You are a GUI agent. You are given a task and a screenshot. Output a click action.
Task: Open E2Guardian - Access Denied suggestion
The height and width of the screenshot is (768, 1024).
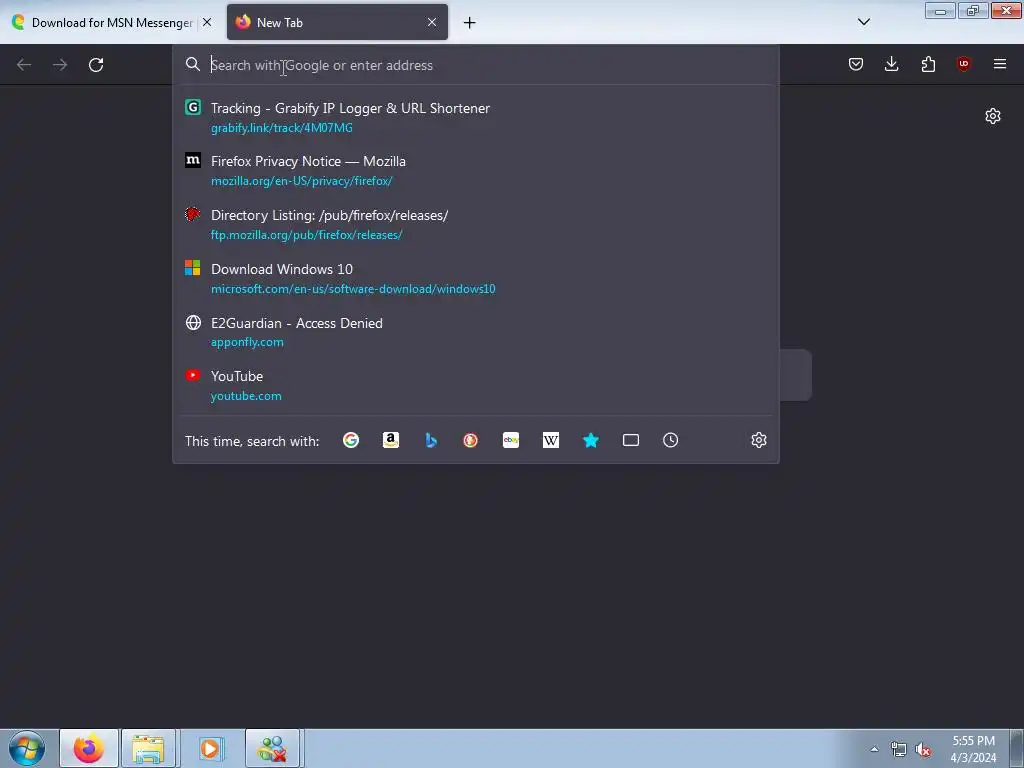click(x=475, y=332)
